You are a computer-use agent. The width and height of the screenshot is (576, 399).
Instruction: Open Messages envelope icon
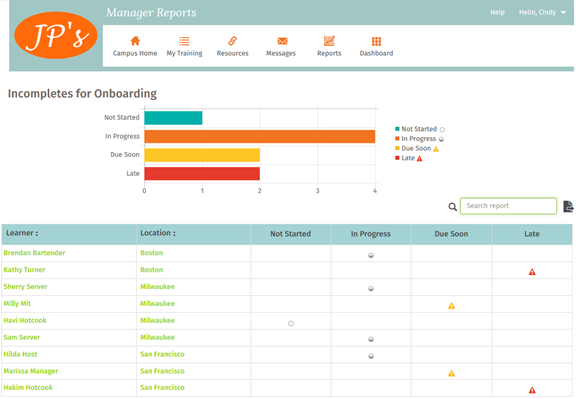(282, 41)
